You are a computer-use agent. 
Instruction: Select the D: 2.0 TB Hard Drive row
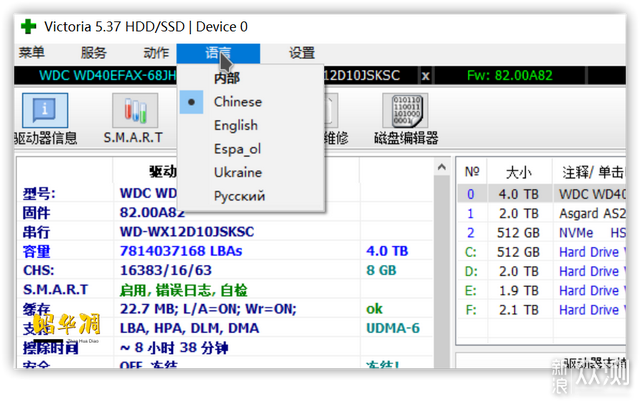point(542,271)
